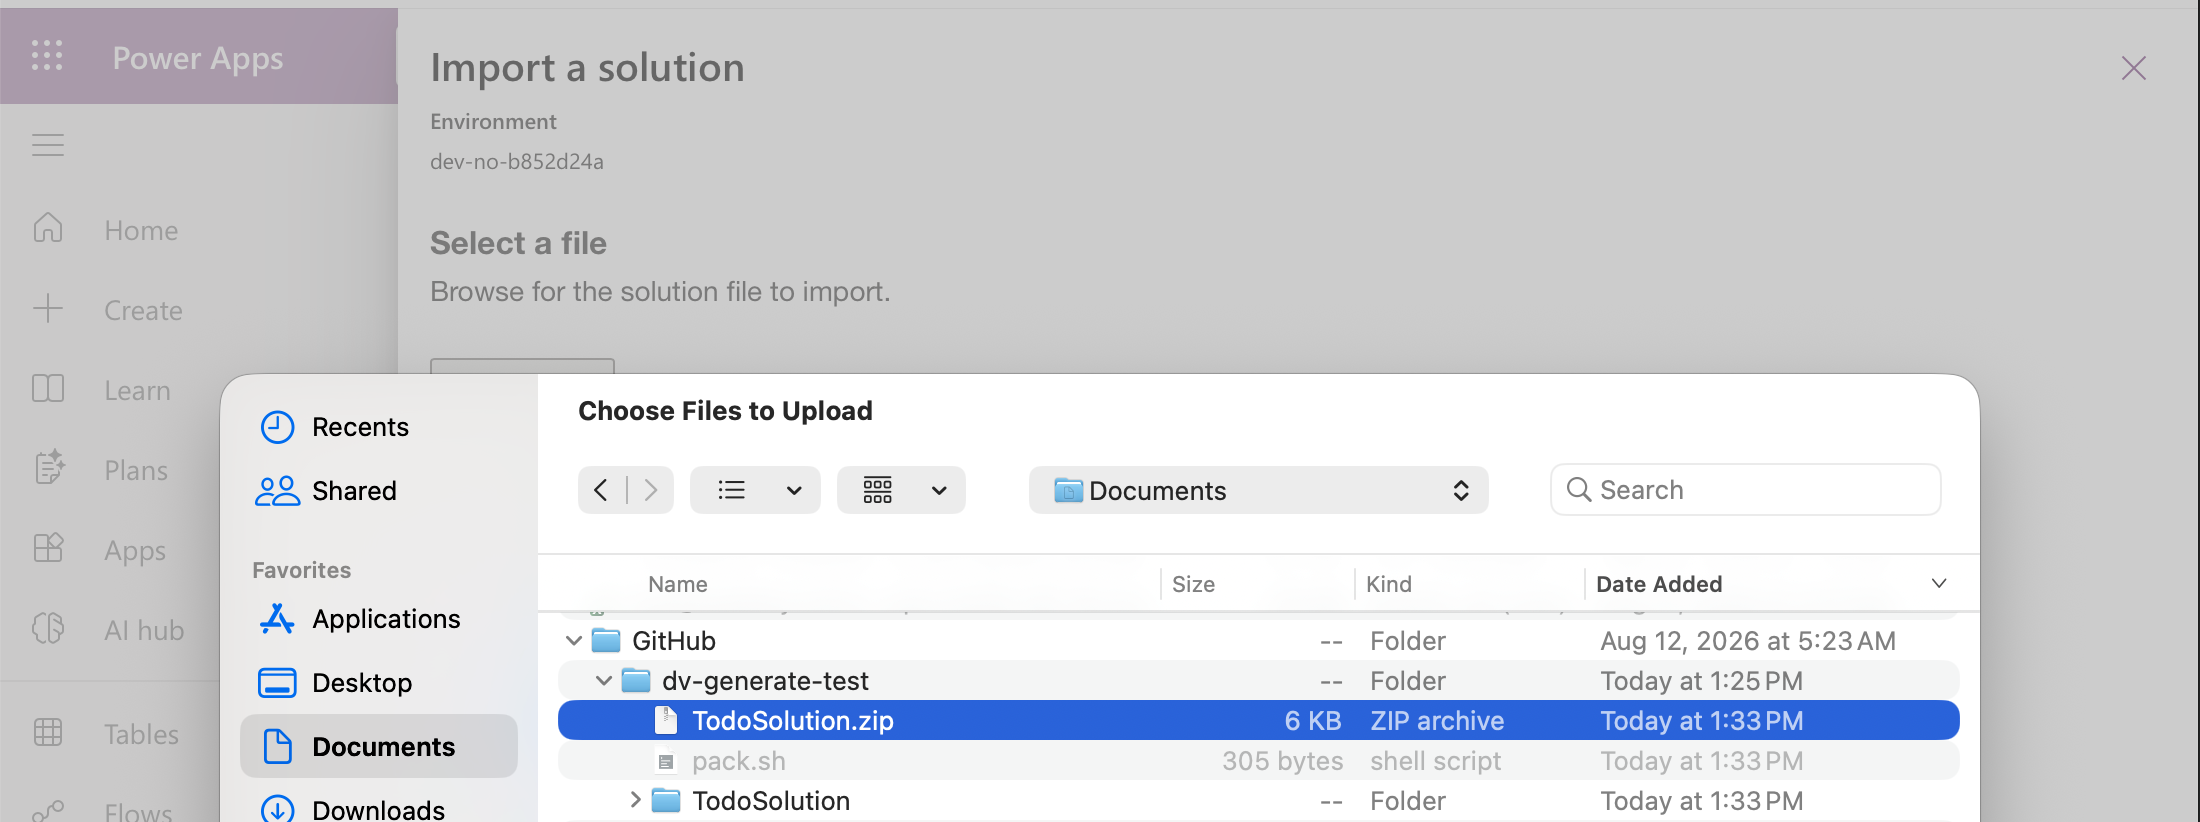2200x822 pixels.
Task: Go forward in file dialog navigation
Action: point(651,490)
